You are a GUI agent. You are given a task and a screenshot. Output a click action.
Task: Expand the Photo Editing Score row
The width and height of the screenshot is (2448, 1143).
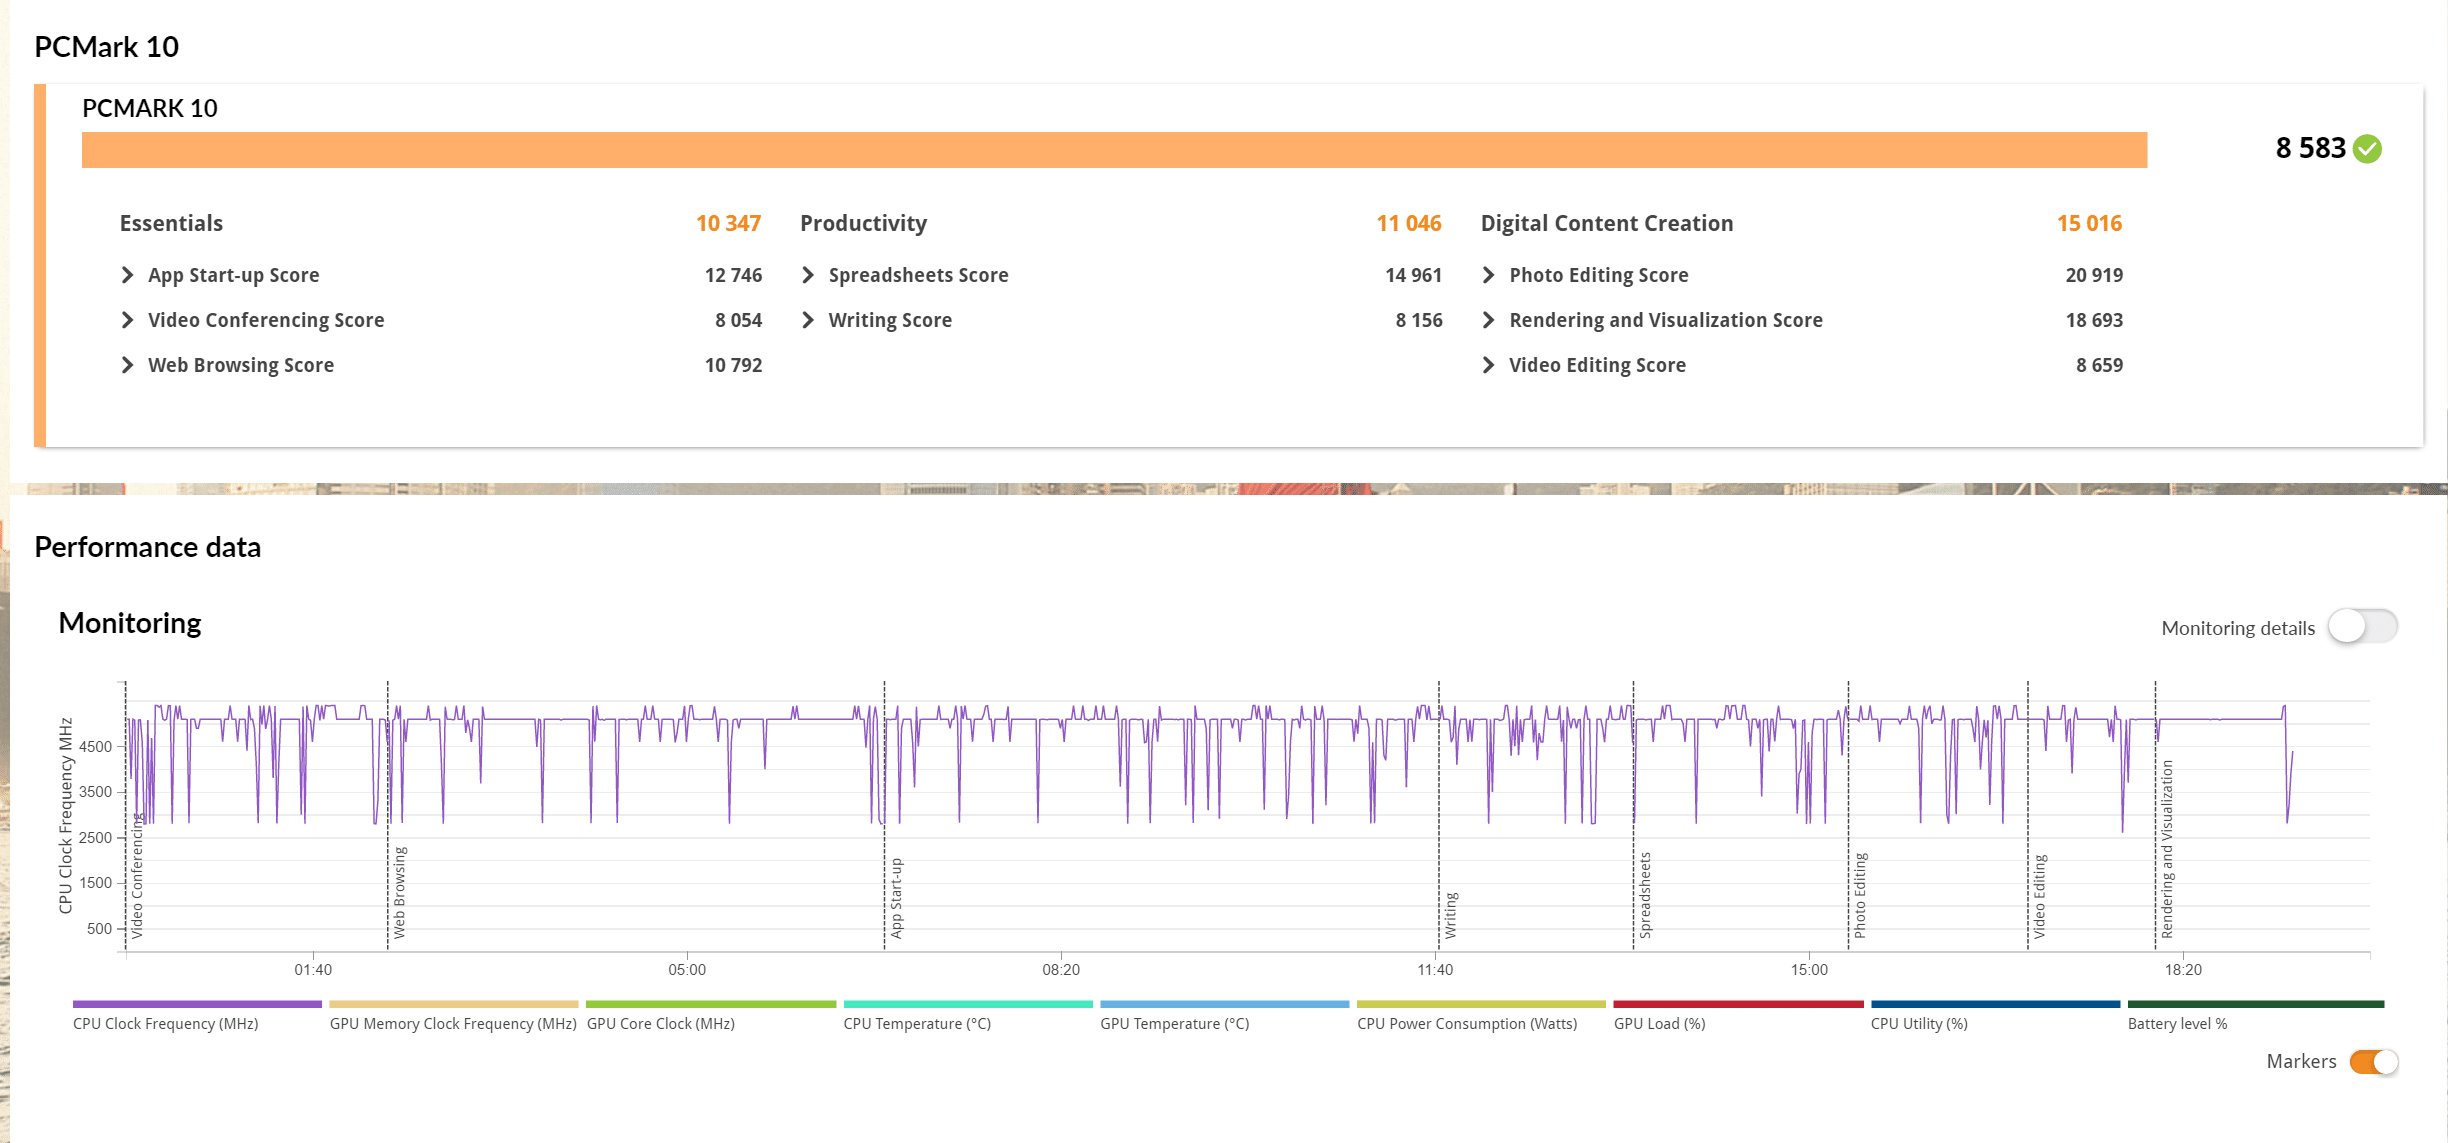click(x=1488, y=275)
